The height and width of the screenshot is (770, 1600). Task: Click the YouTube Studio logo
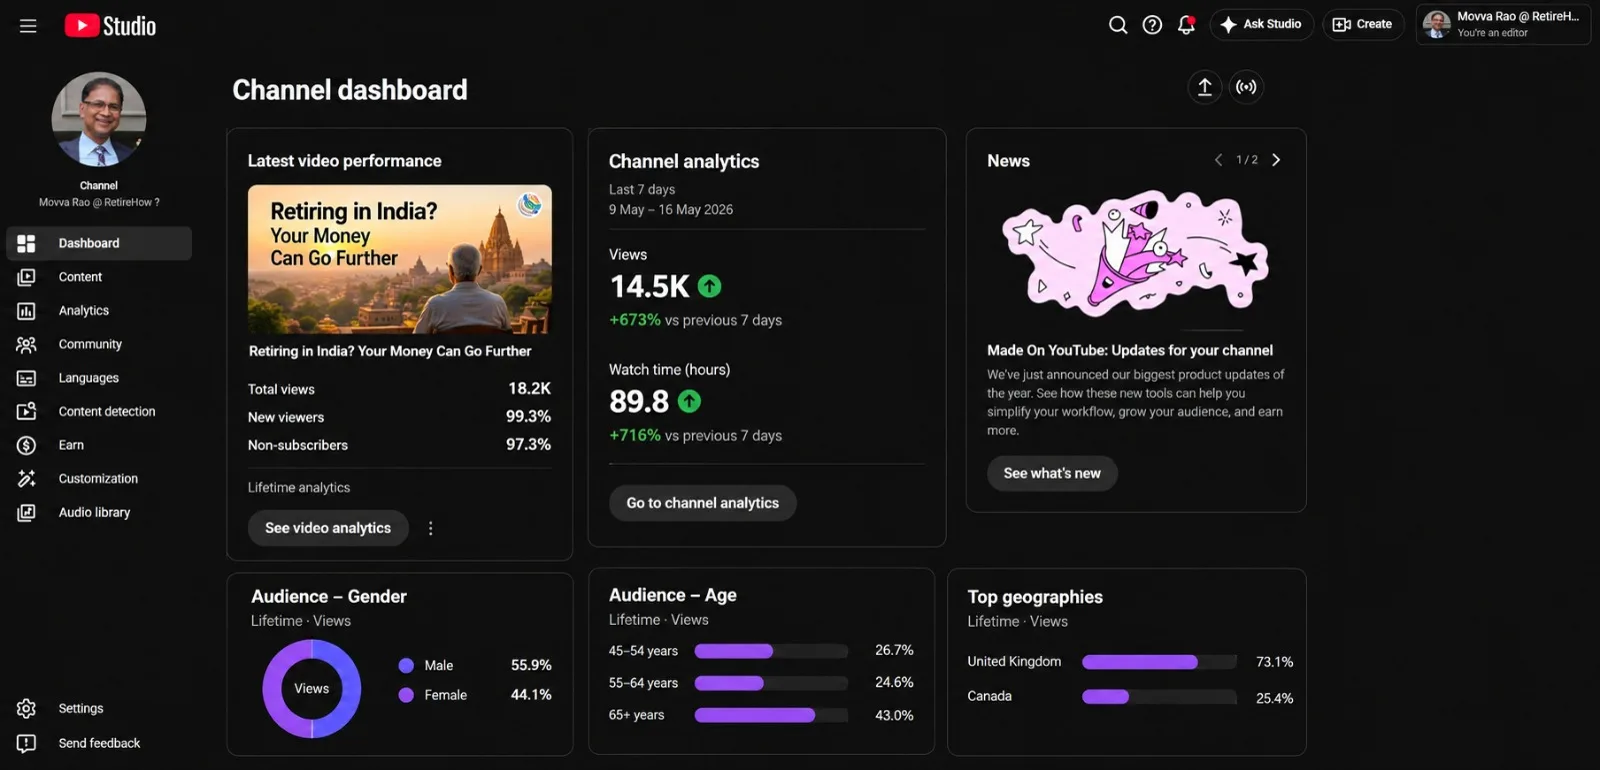point(110,26)
